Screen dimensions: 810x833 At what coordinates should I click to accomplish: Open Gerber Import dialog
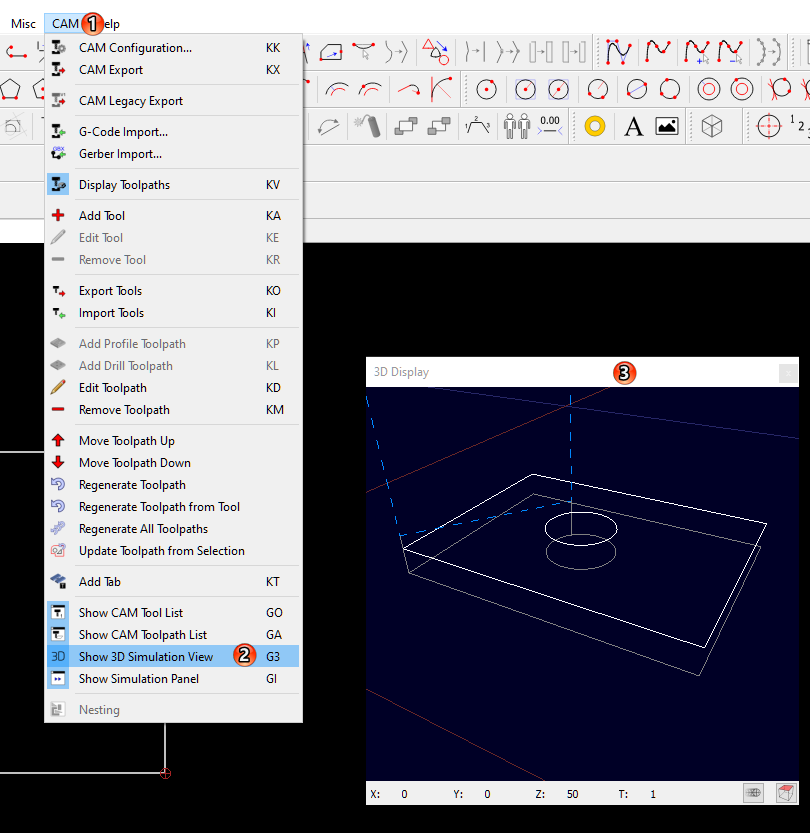(173, 154)
